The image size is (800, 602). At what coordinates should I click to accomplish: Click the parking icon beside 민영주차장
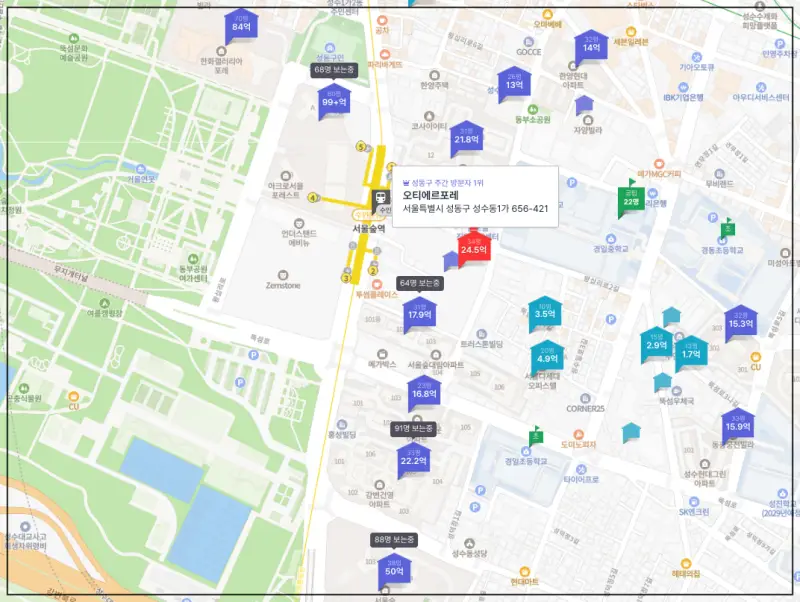point(780,44)
